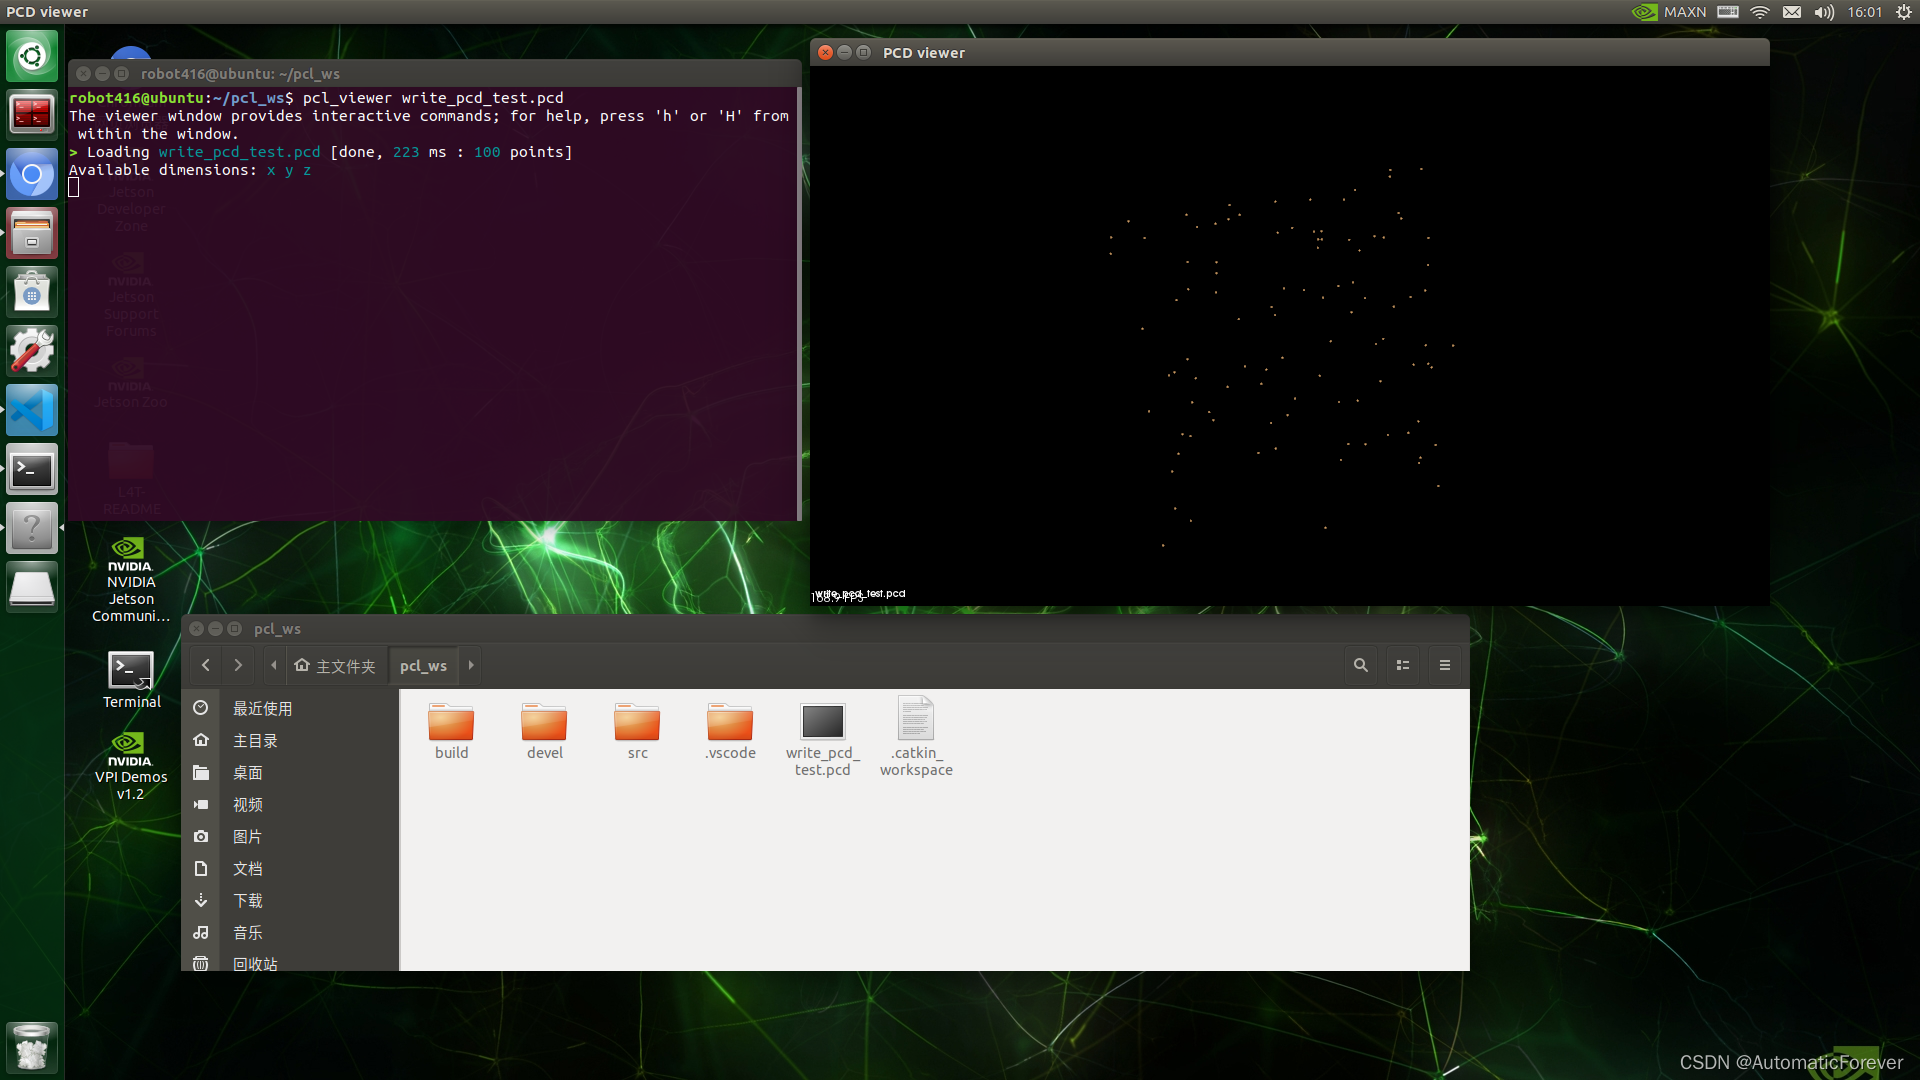Open the messaging envelope indicator
Image resolution: width=1920 pixels, height=1080 pixels.
click(1792, 12)
